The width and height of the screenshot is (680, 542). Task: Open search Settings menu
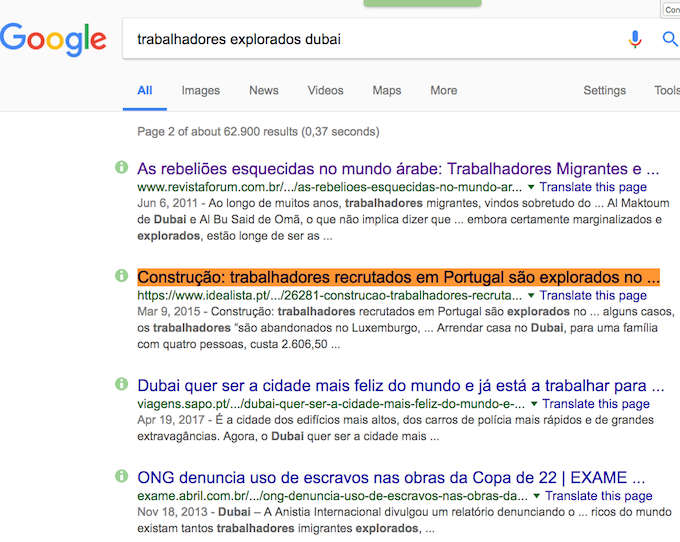(x=605, y=90)
